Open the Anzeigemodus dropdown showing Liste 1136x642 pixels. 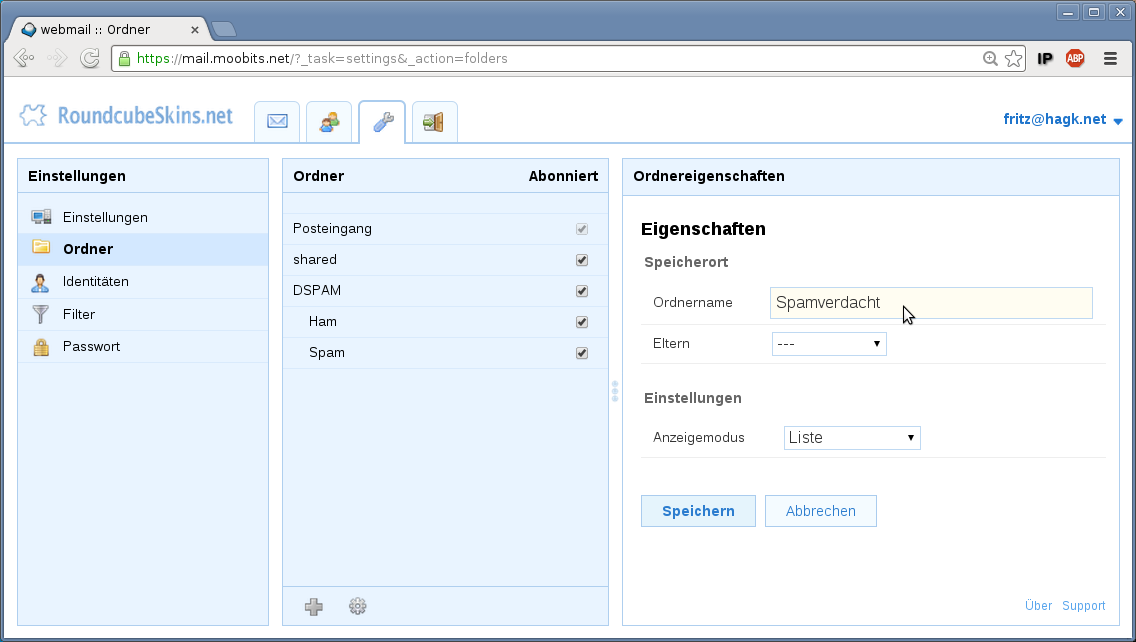[x=852, y=437]
